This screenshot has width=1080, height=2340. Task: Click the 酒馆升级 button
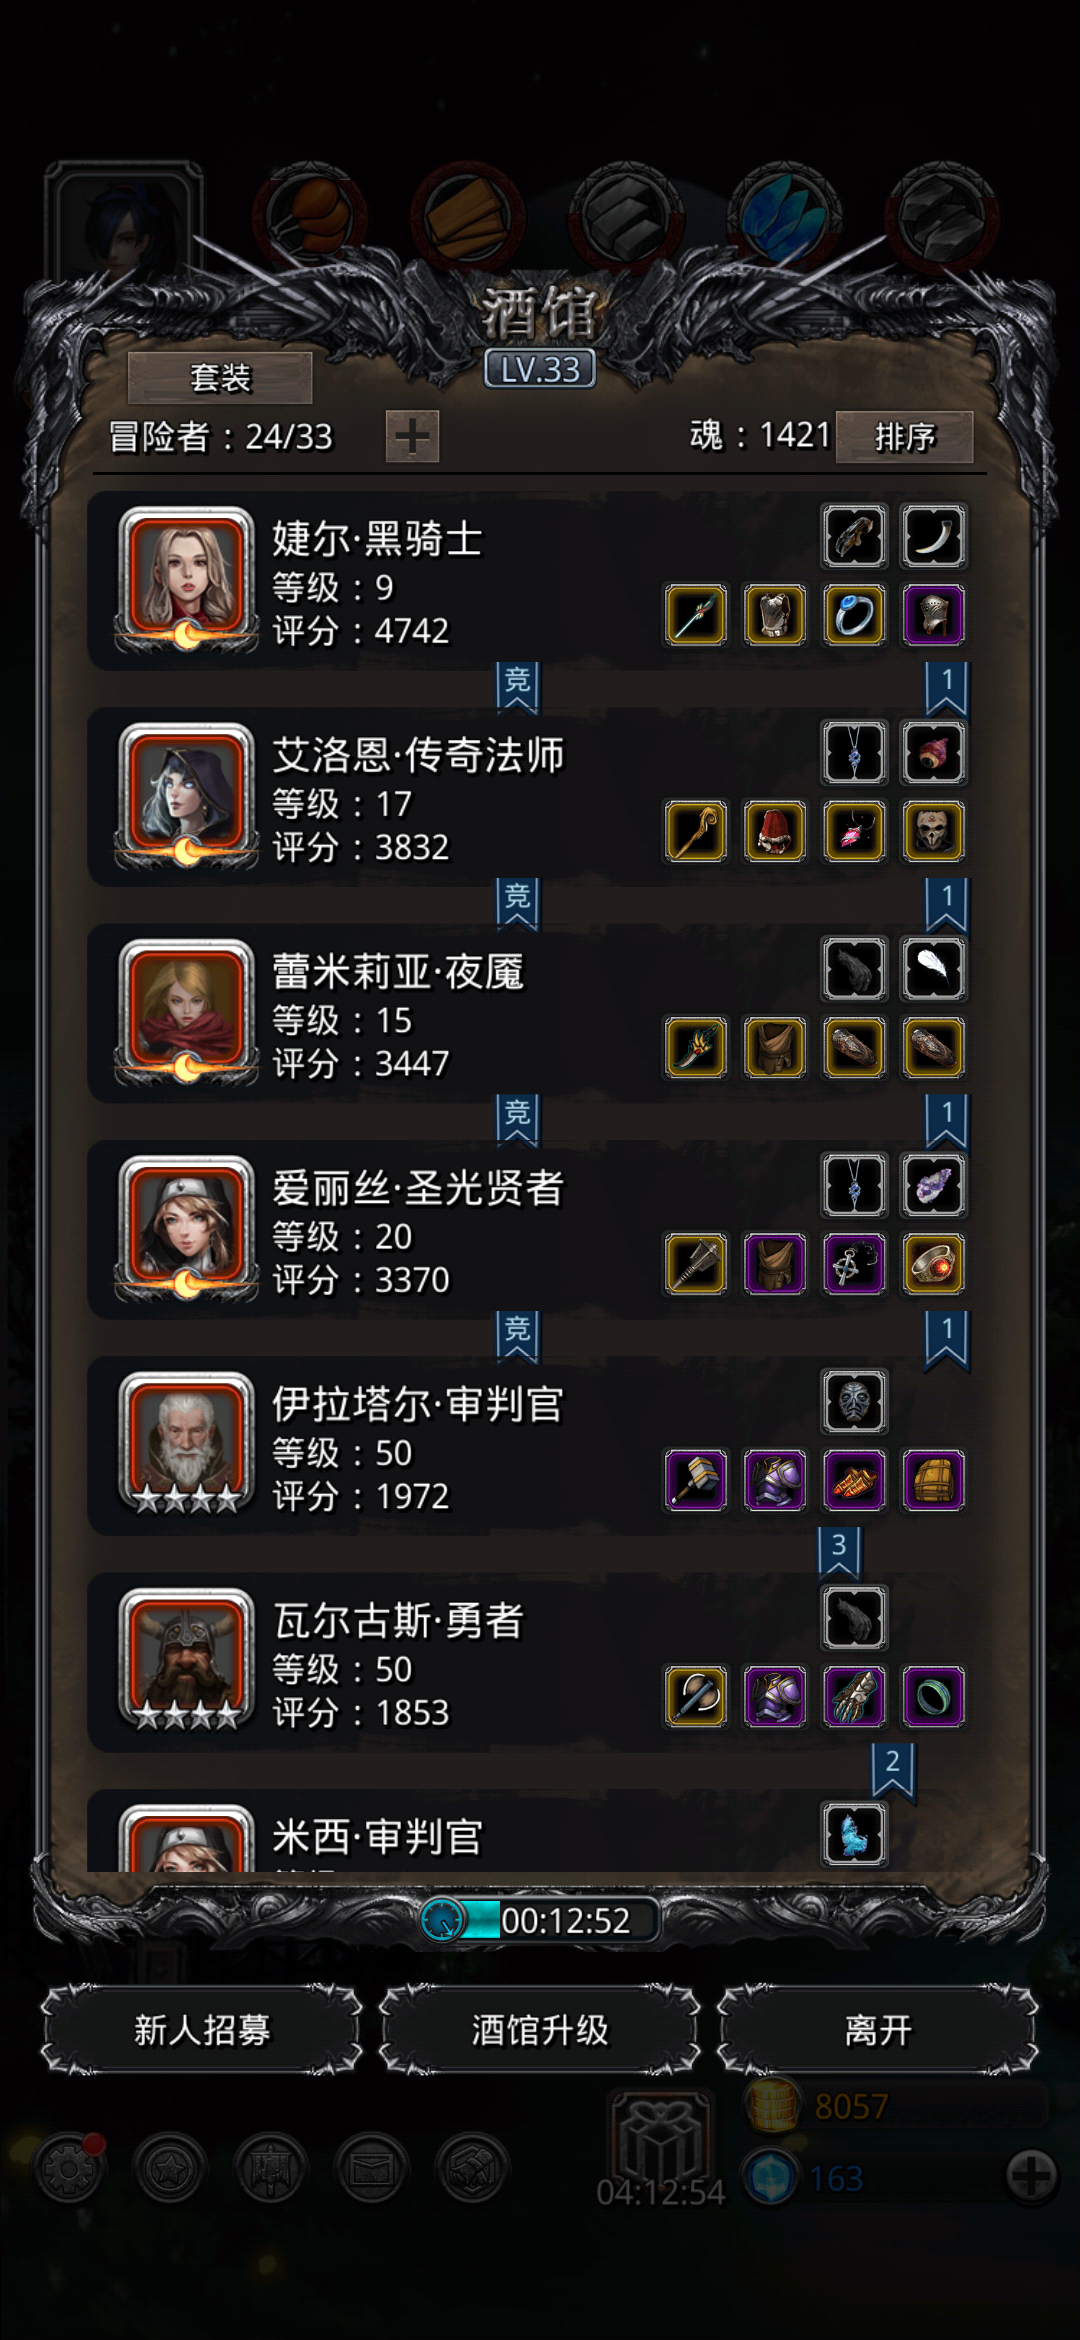[x=540, y=2030]
